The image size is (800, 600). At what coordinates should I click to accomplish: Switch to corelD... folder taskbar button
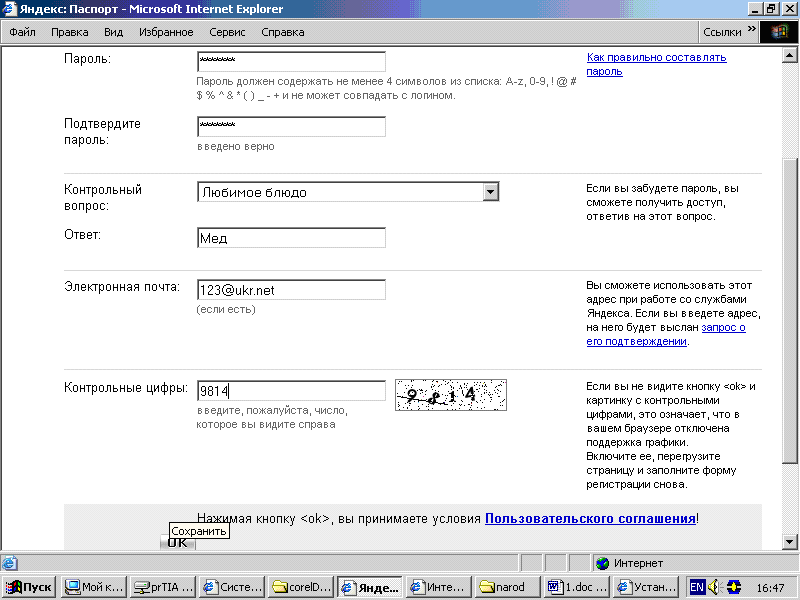click(301, 587)
